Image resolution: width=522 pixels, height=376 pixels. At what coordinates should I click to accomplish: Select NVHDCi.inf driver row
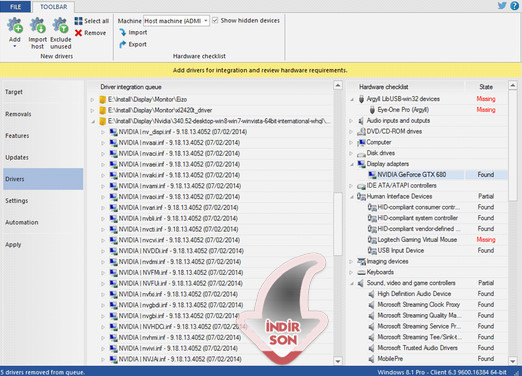(x=210, y=327)
